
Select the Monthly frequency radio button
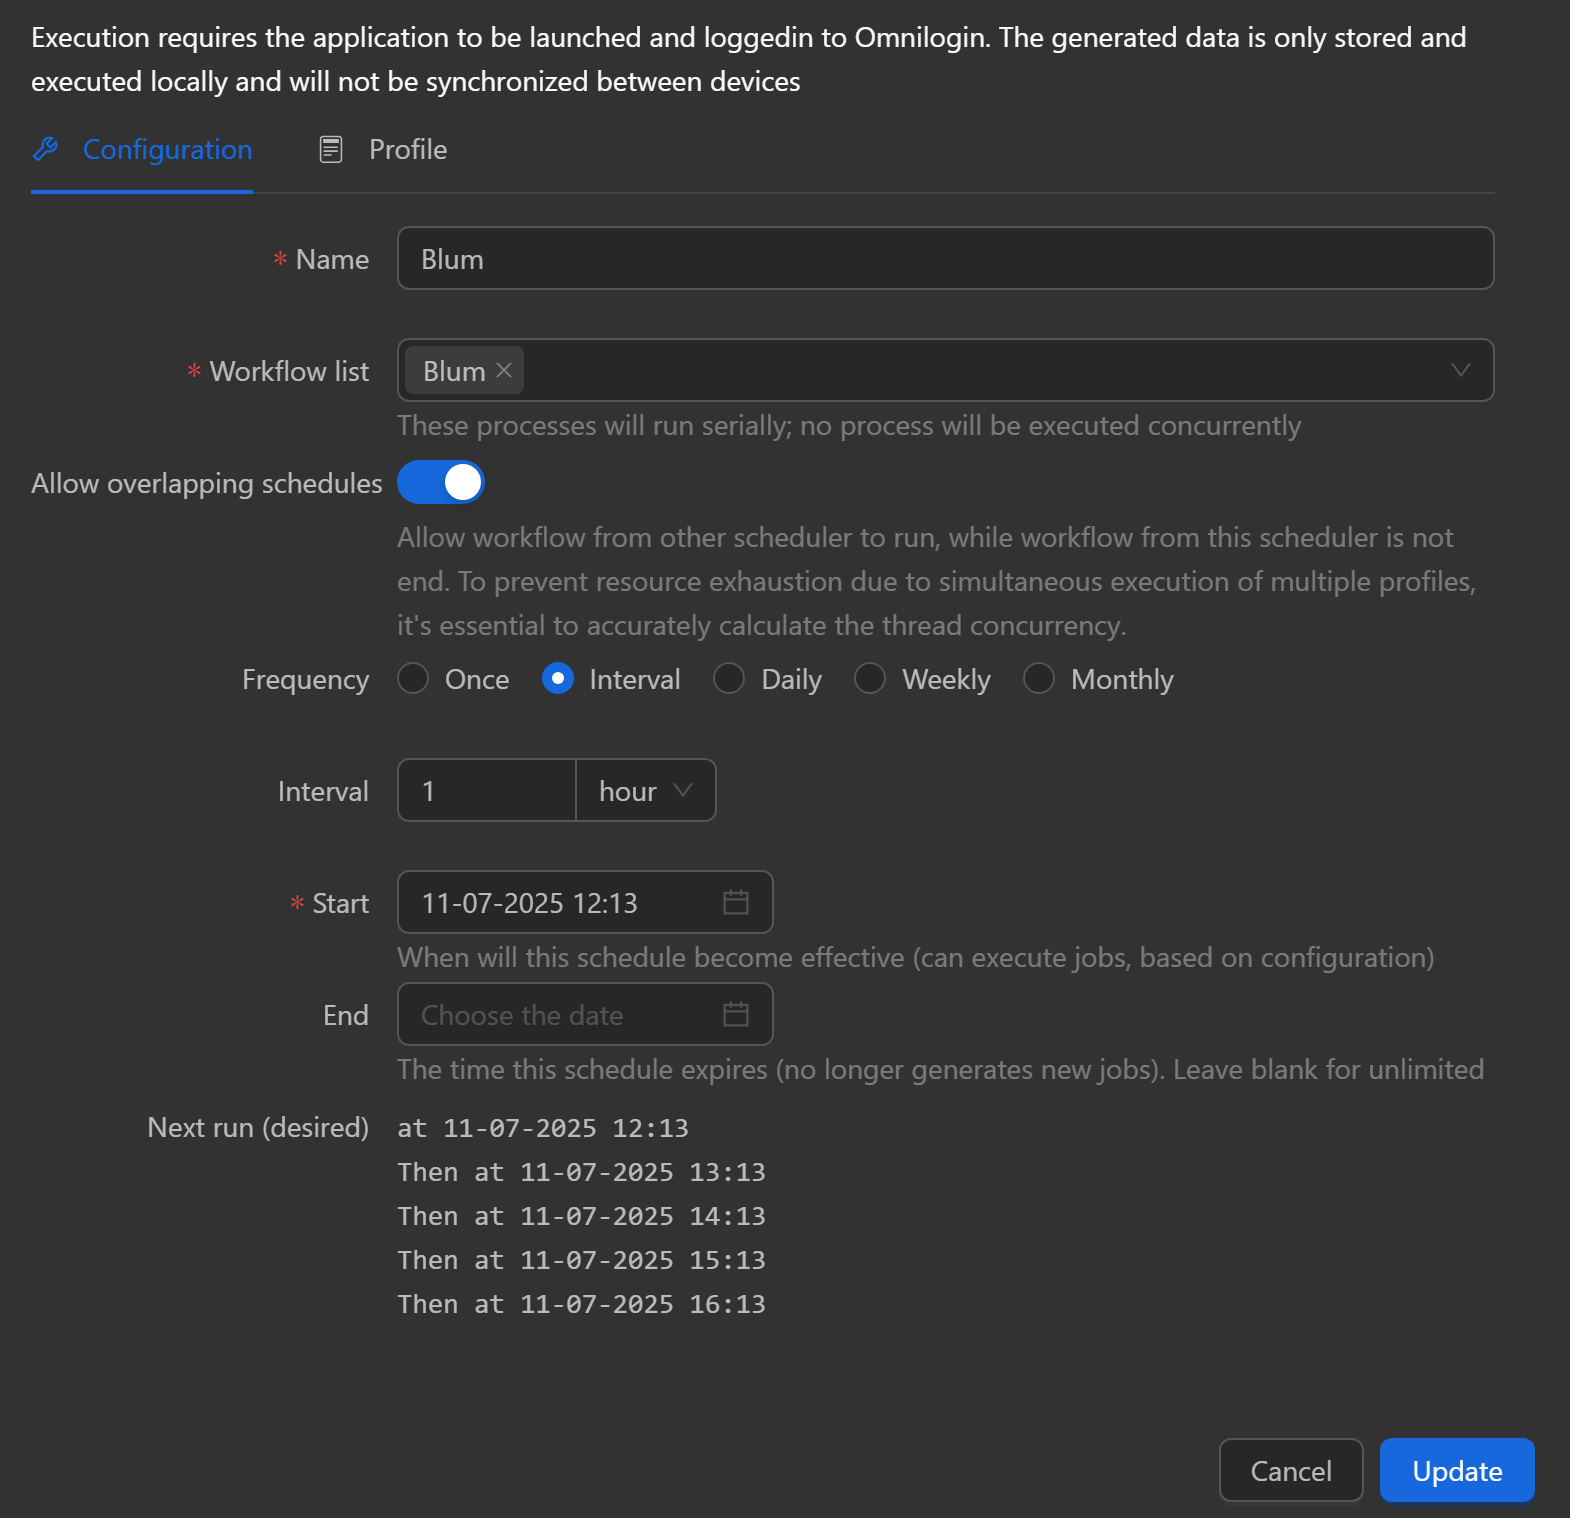pyautogui.click(x=1039, y=678)
